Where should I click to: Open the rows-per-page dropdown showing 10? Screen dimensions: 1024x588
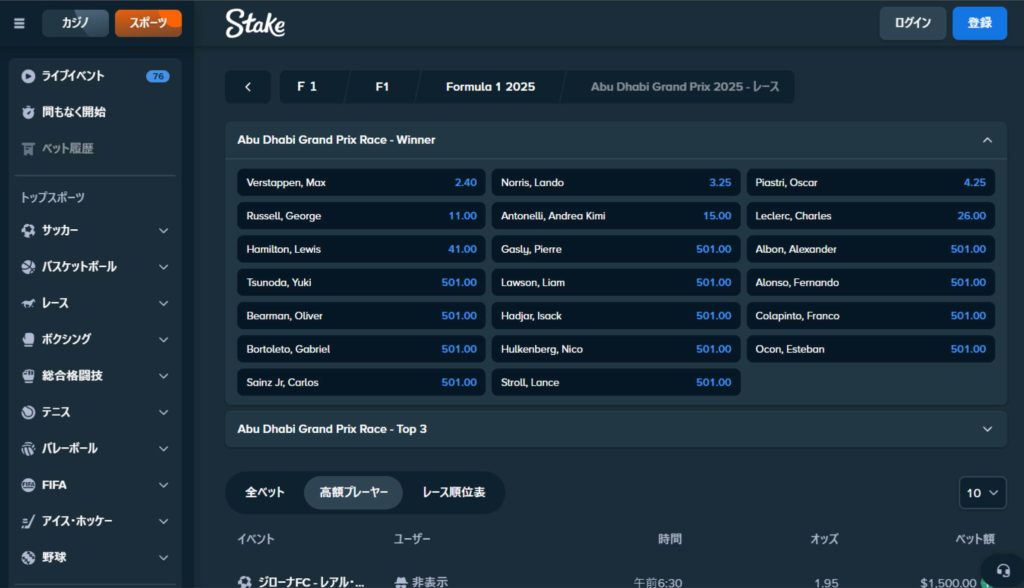coord(982,493)
